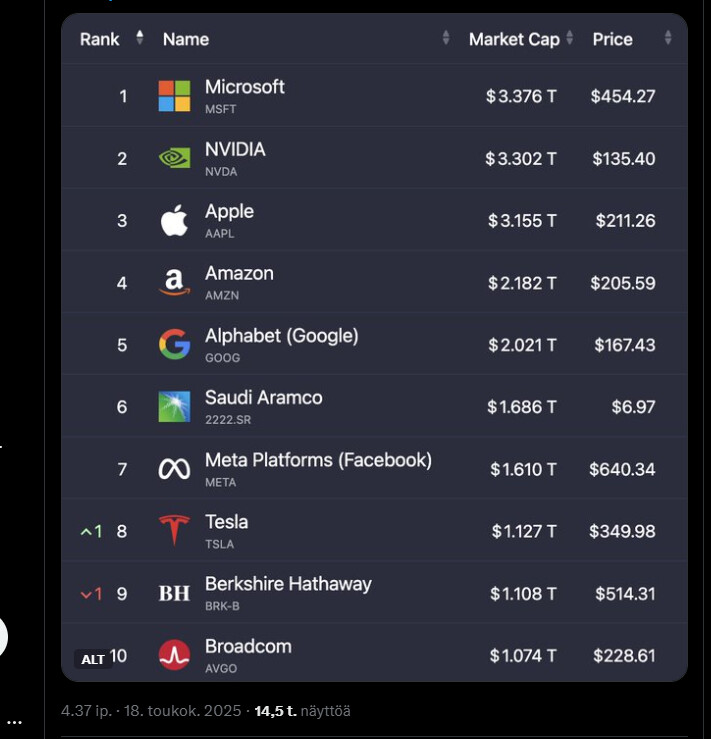Click the MSFT ticker symbol

coord(221,109)
